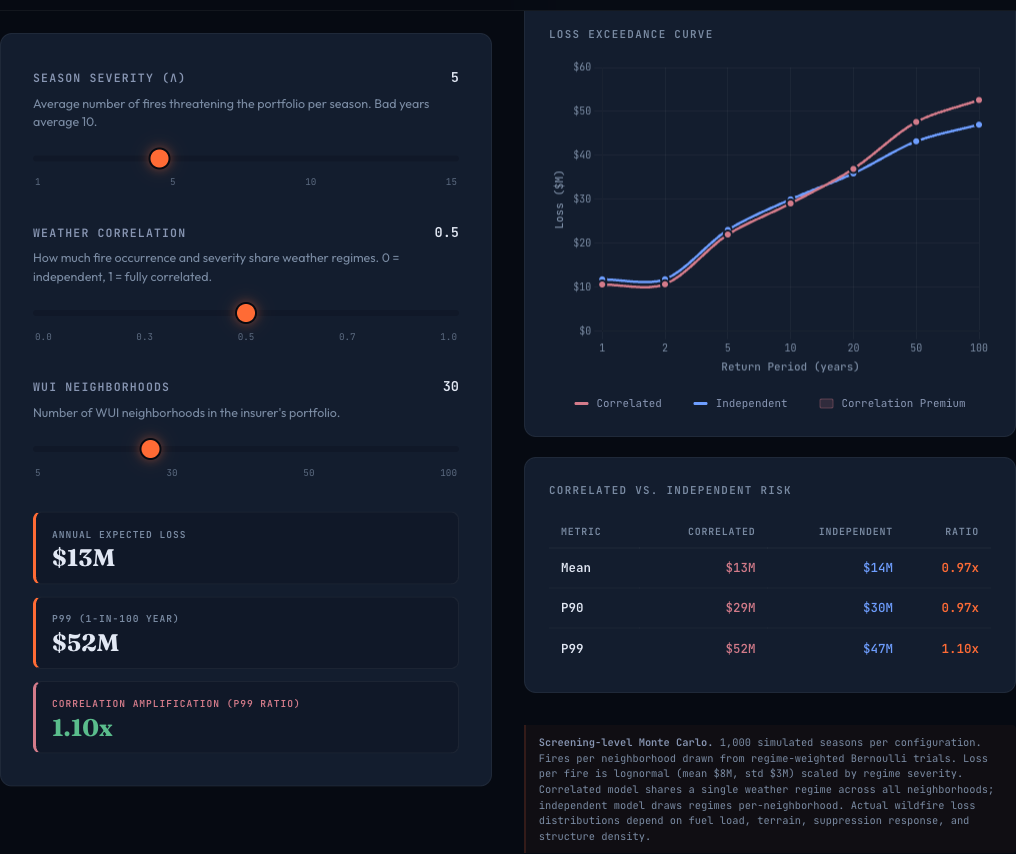Click the Correlation Premium swatch icon
Screen dimensions: 1016x854
825,402
